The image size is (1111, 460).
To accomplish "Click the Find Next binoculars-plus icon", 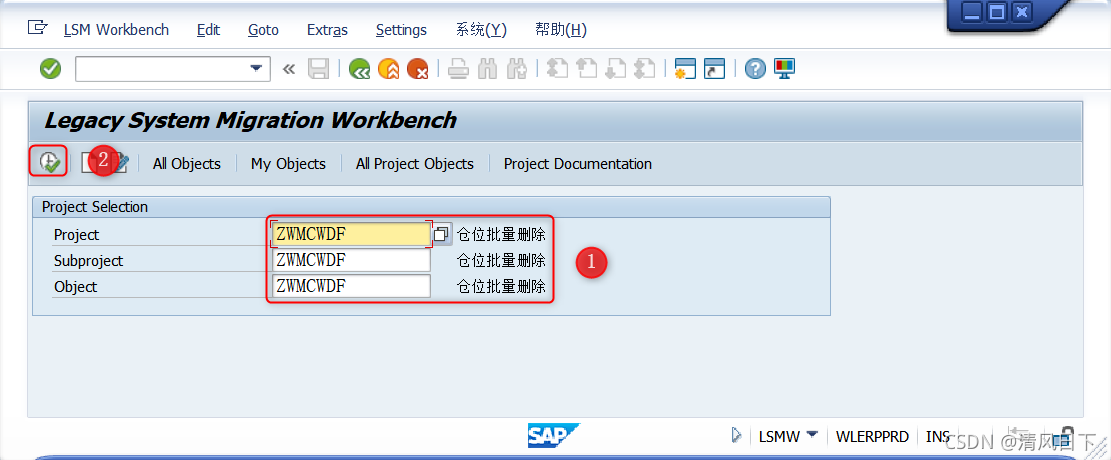I will 517,69.
